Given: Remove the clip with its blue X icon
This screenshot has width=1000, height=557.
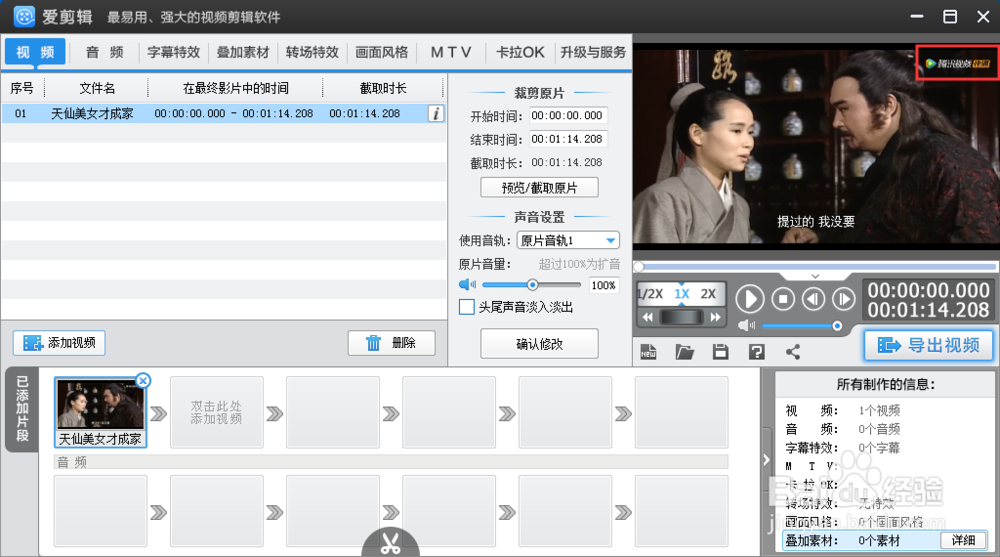Looking at the screenshot, I should point(143,381).
